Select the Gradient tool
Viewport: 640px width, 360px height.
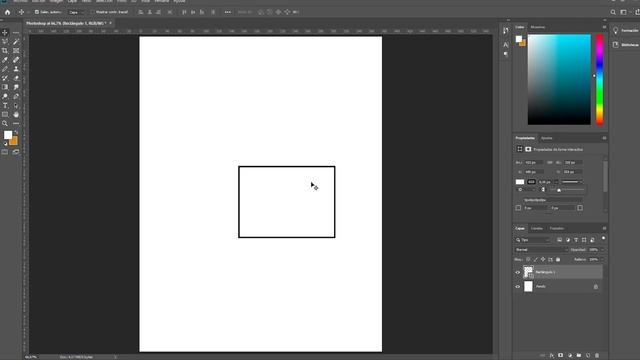[5, 87]
